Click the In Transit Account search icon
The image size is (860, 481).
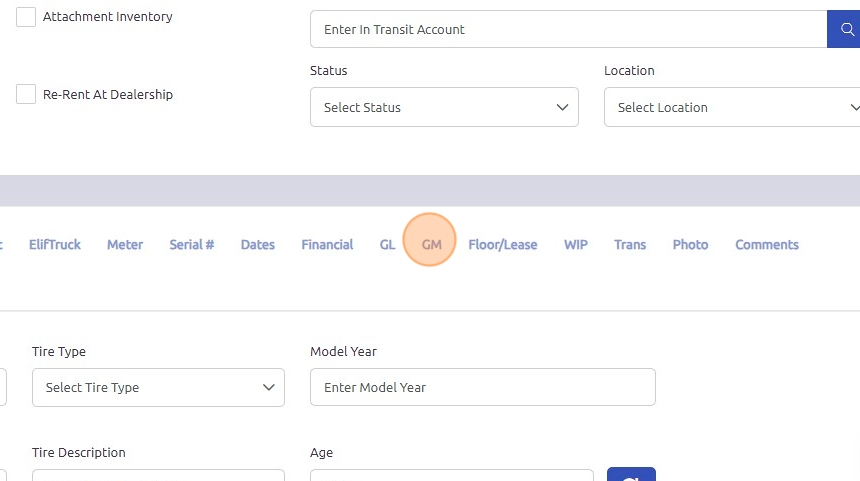(x=843, y=29)
